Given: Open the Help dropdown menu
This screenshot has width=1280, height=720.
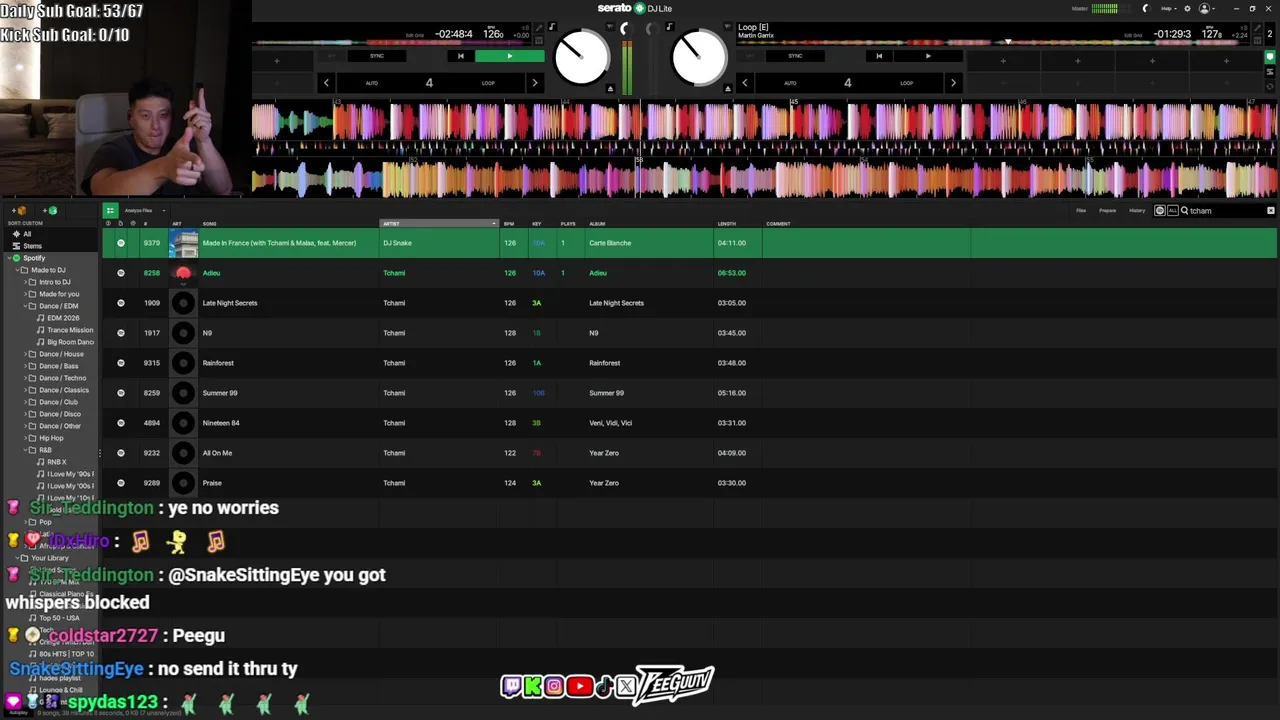Looking at the screenshot, I should tap(1167, 8).
